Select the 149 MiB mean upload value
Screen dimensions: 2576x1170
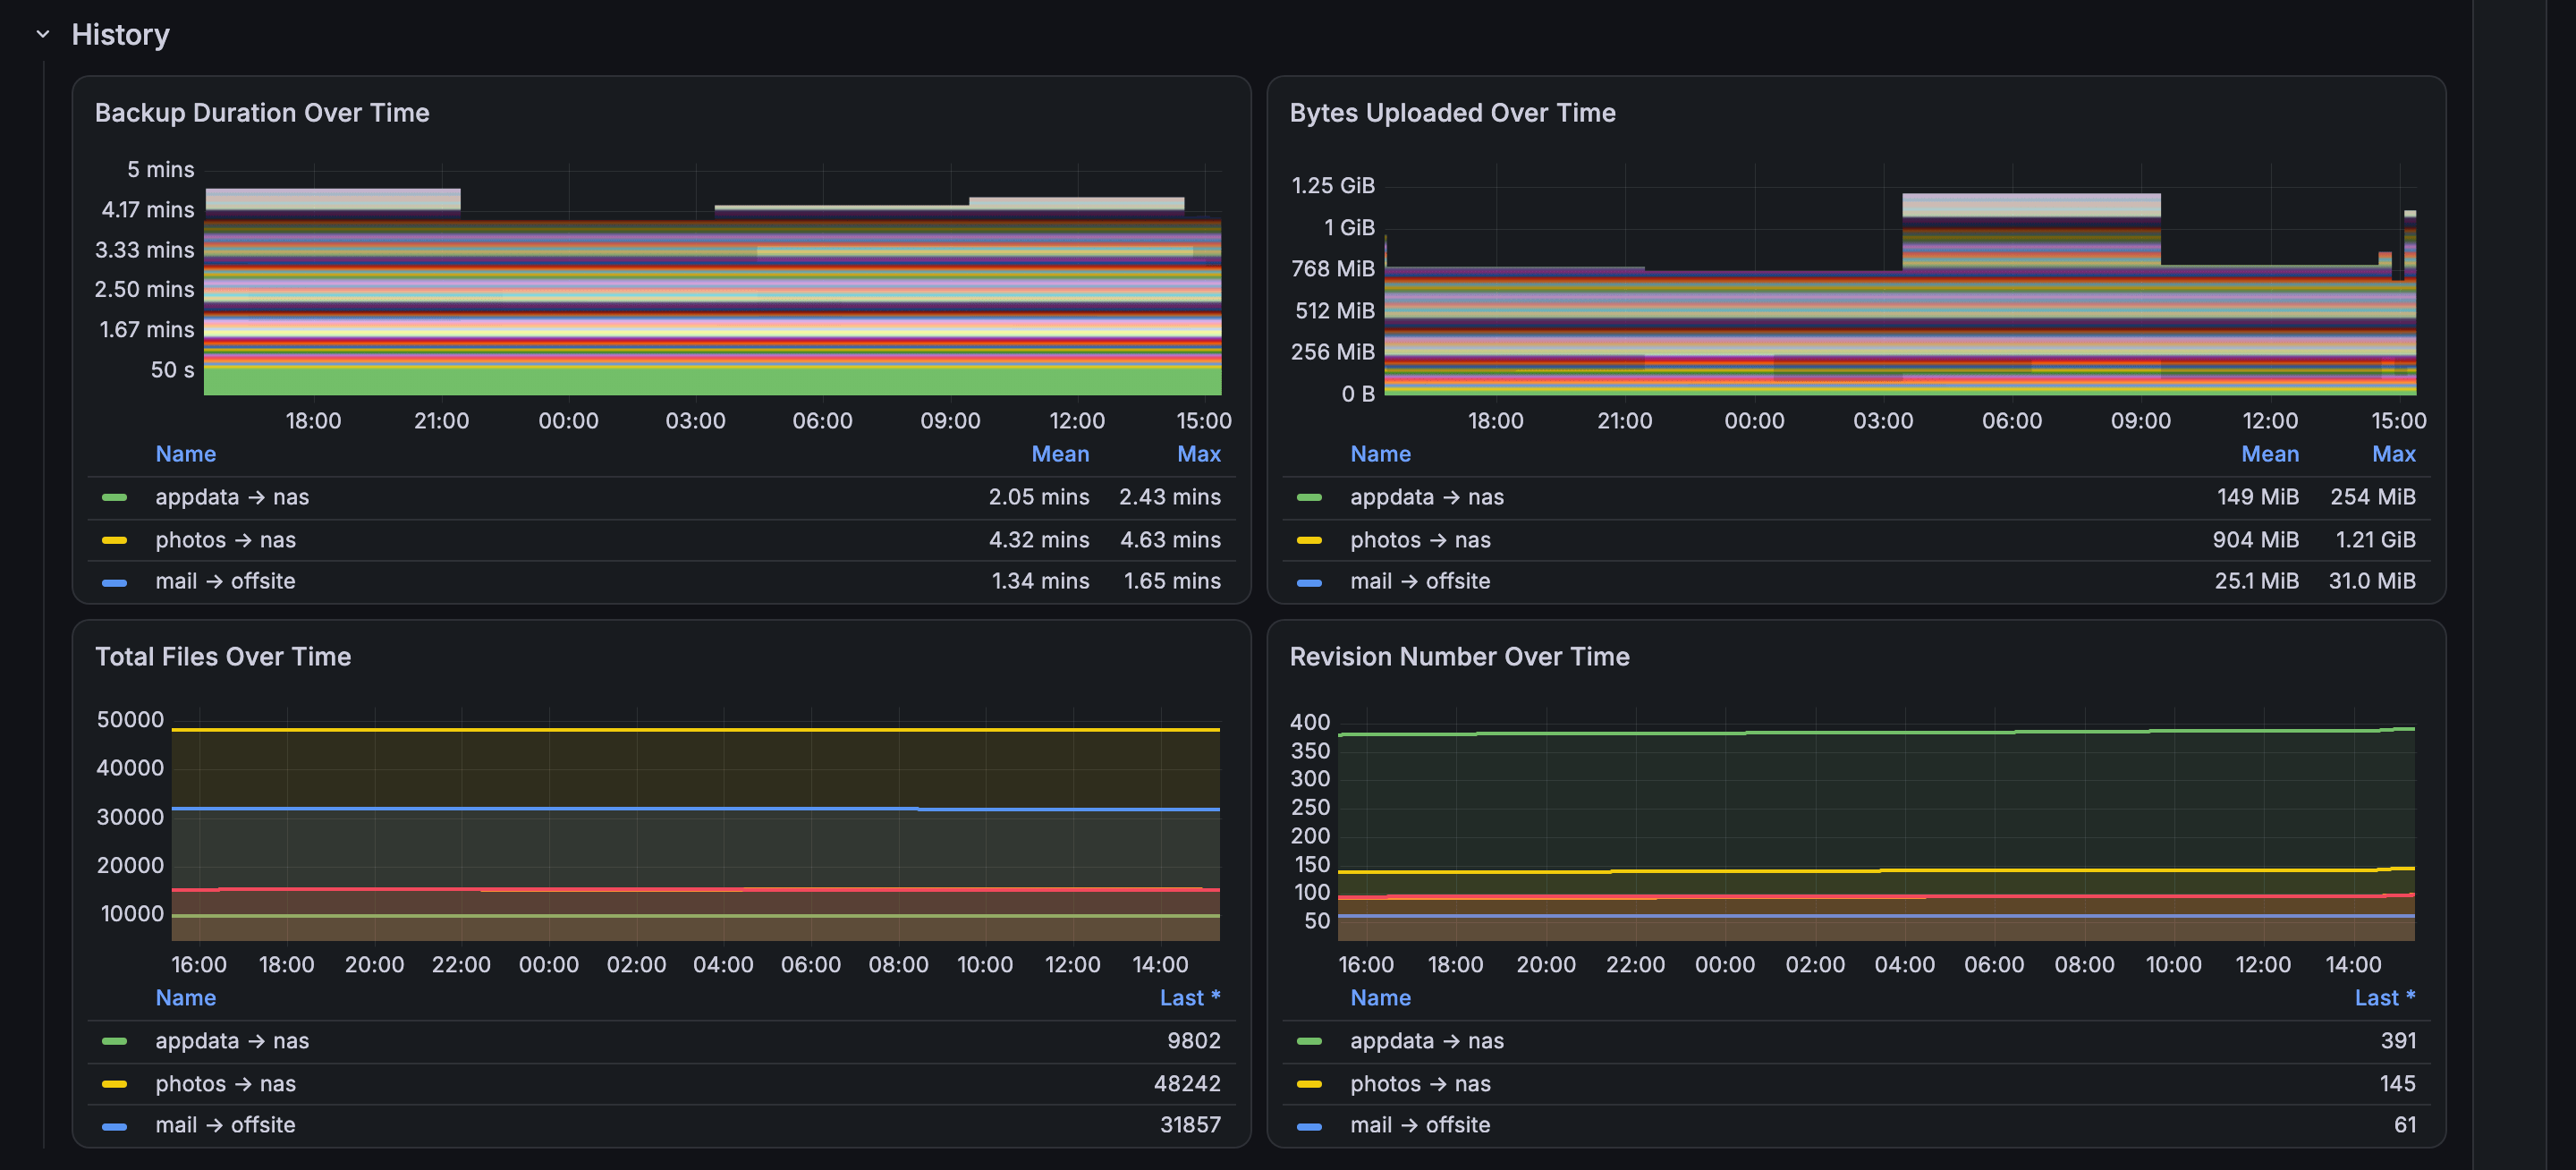pos(2257,497)
